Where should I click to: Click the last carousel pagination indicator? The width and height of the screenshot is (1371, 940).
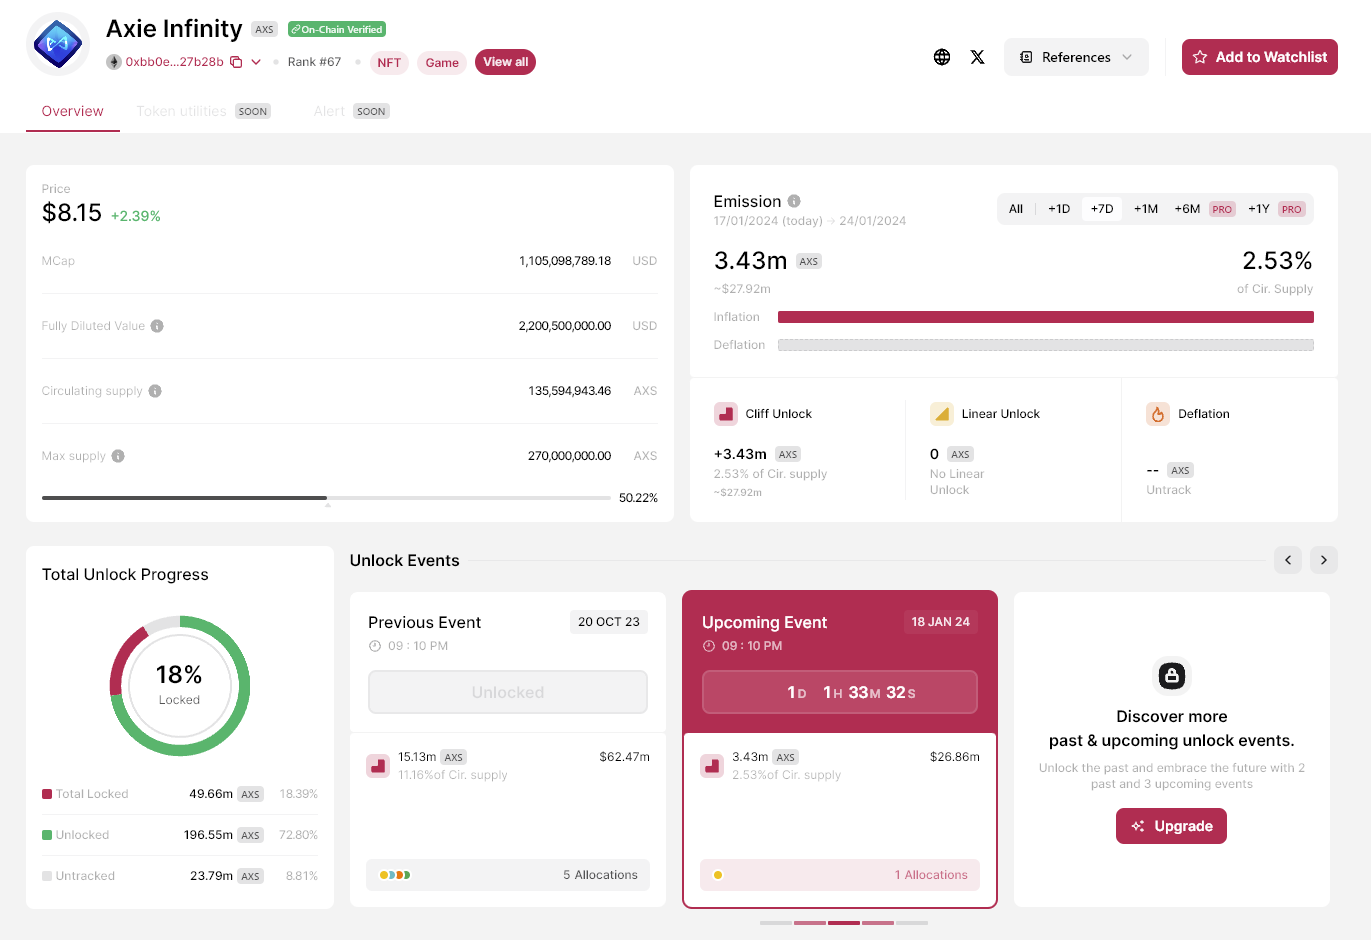point(912,923)
